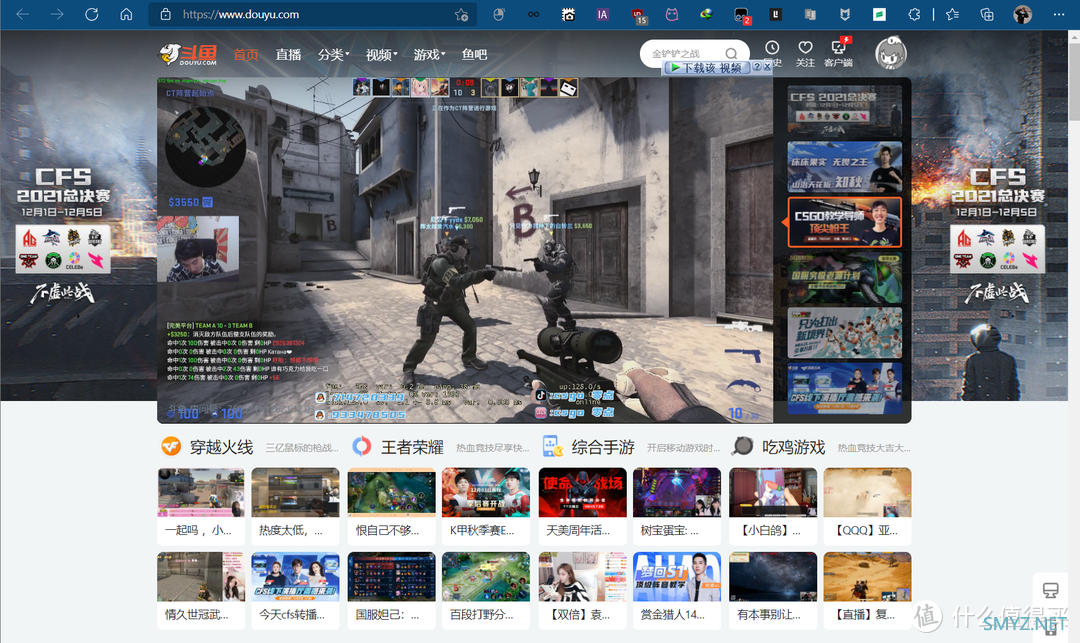1080x643 pixels.
Task: Click the browser address bar URL
Action: (241, 14)
